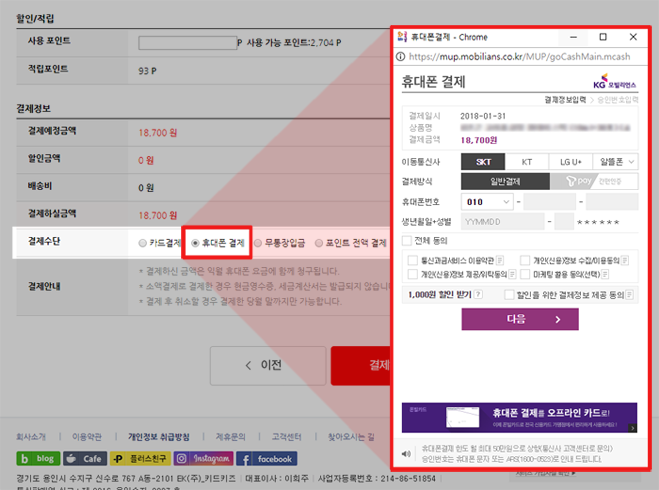Screen dimensions: 659x490
Task: Select KT carrier tab
Action: coord(527,162)
